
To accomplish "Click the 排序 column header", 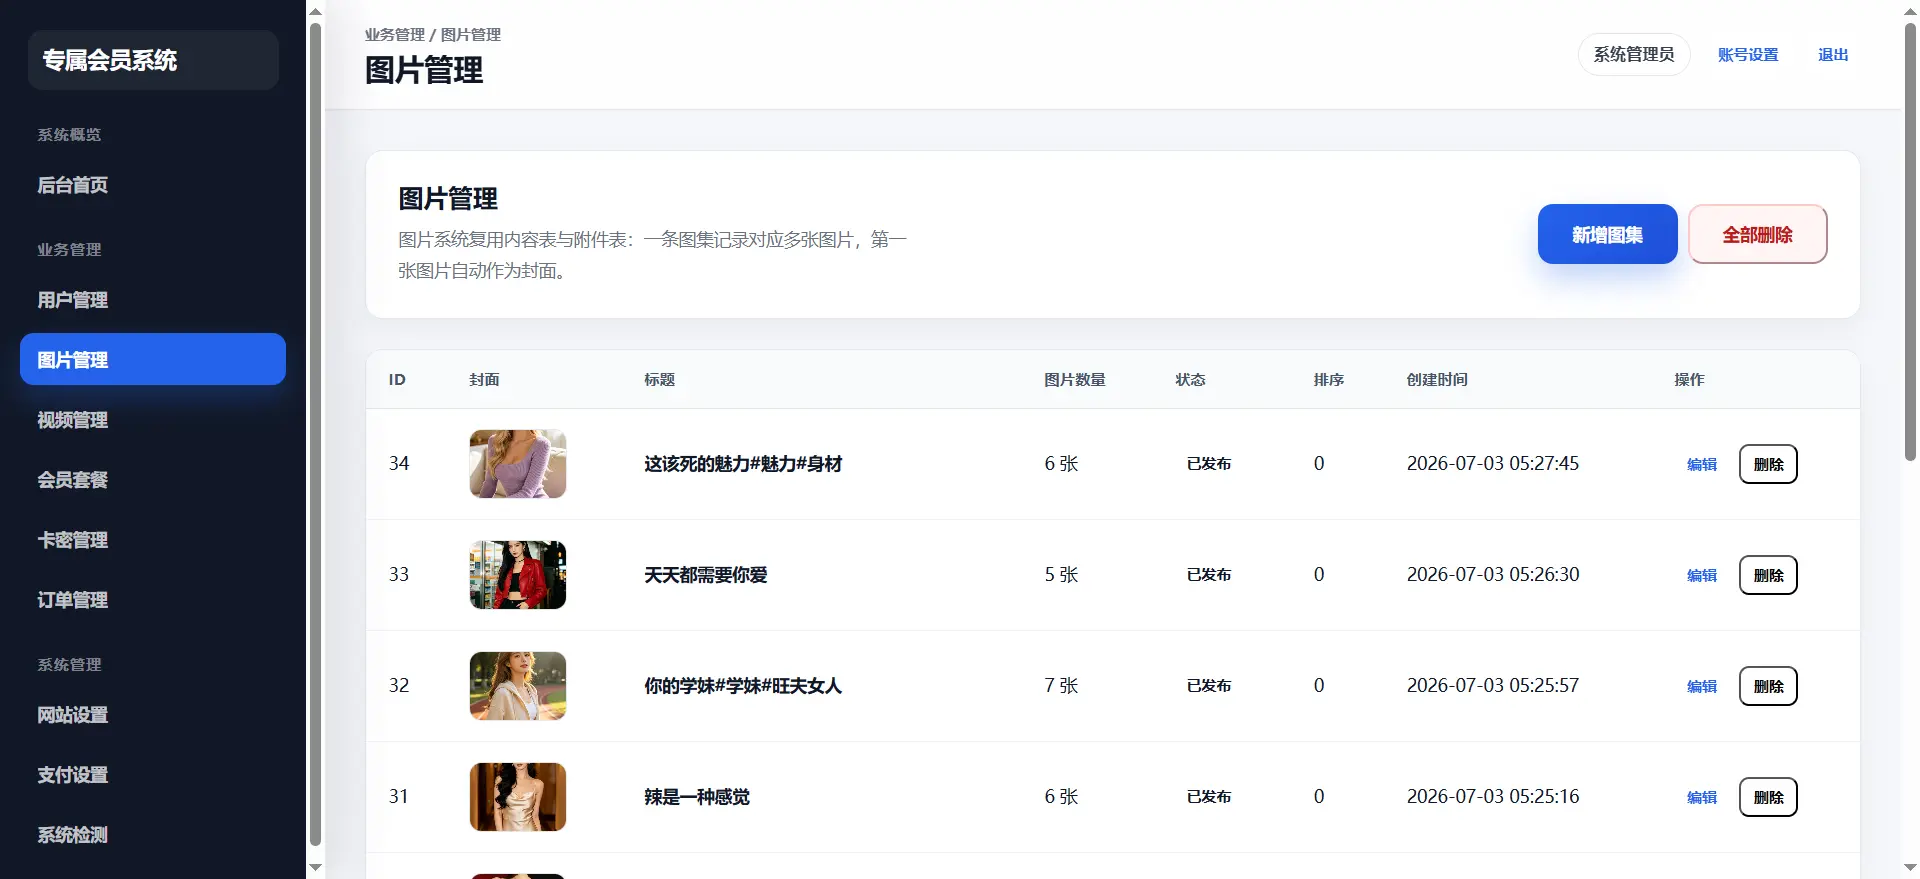I will tap(1329, 380).
